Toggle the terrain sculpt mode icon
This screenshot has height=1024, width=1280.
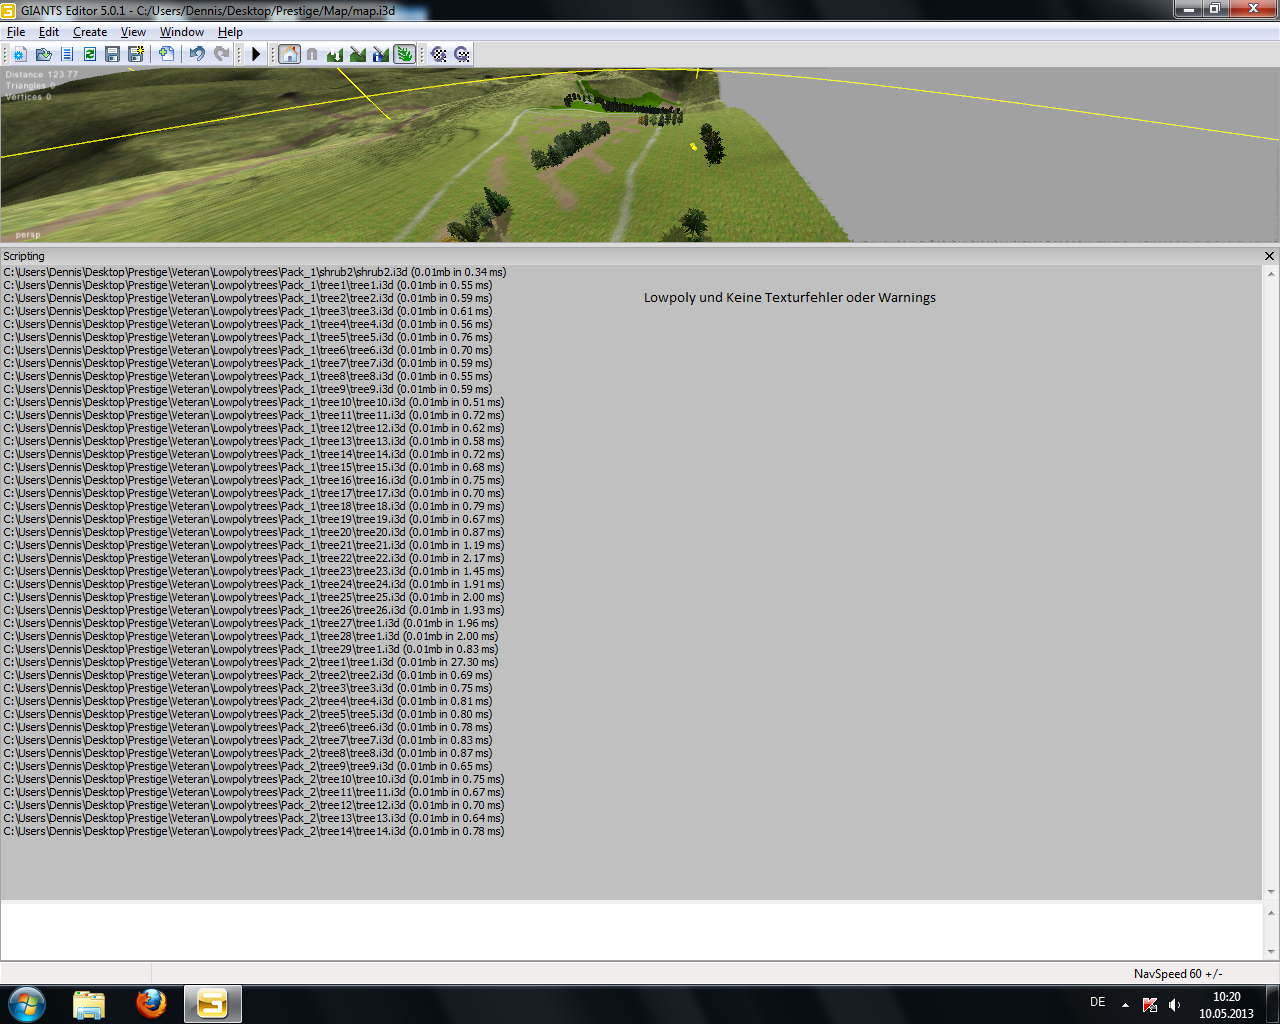pos(335,54)
